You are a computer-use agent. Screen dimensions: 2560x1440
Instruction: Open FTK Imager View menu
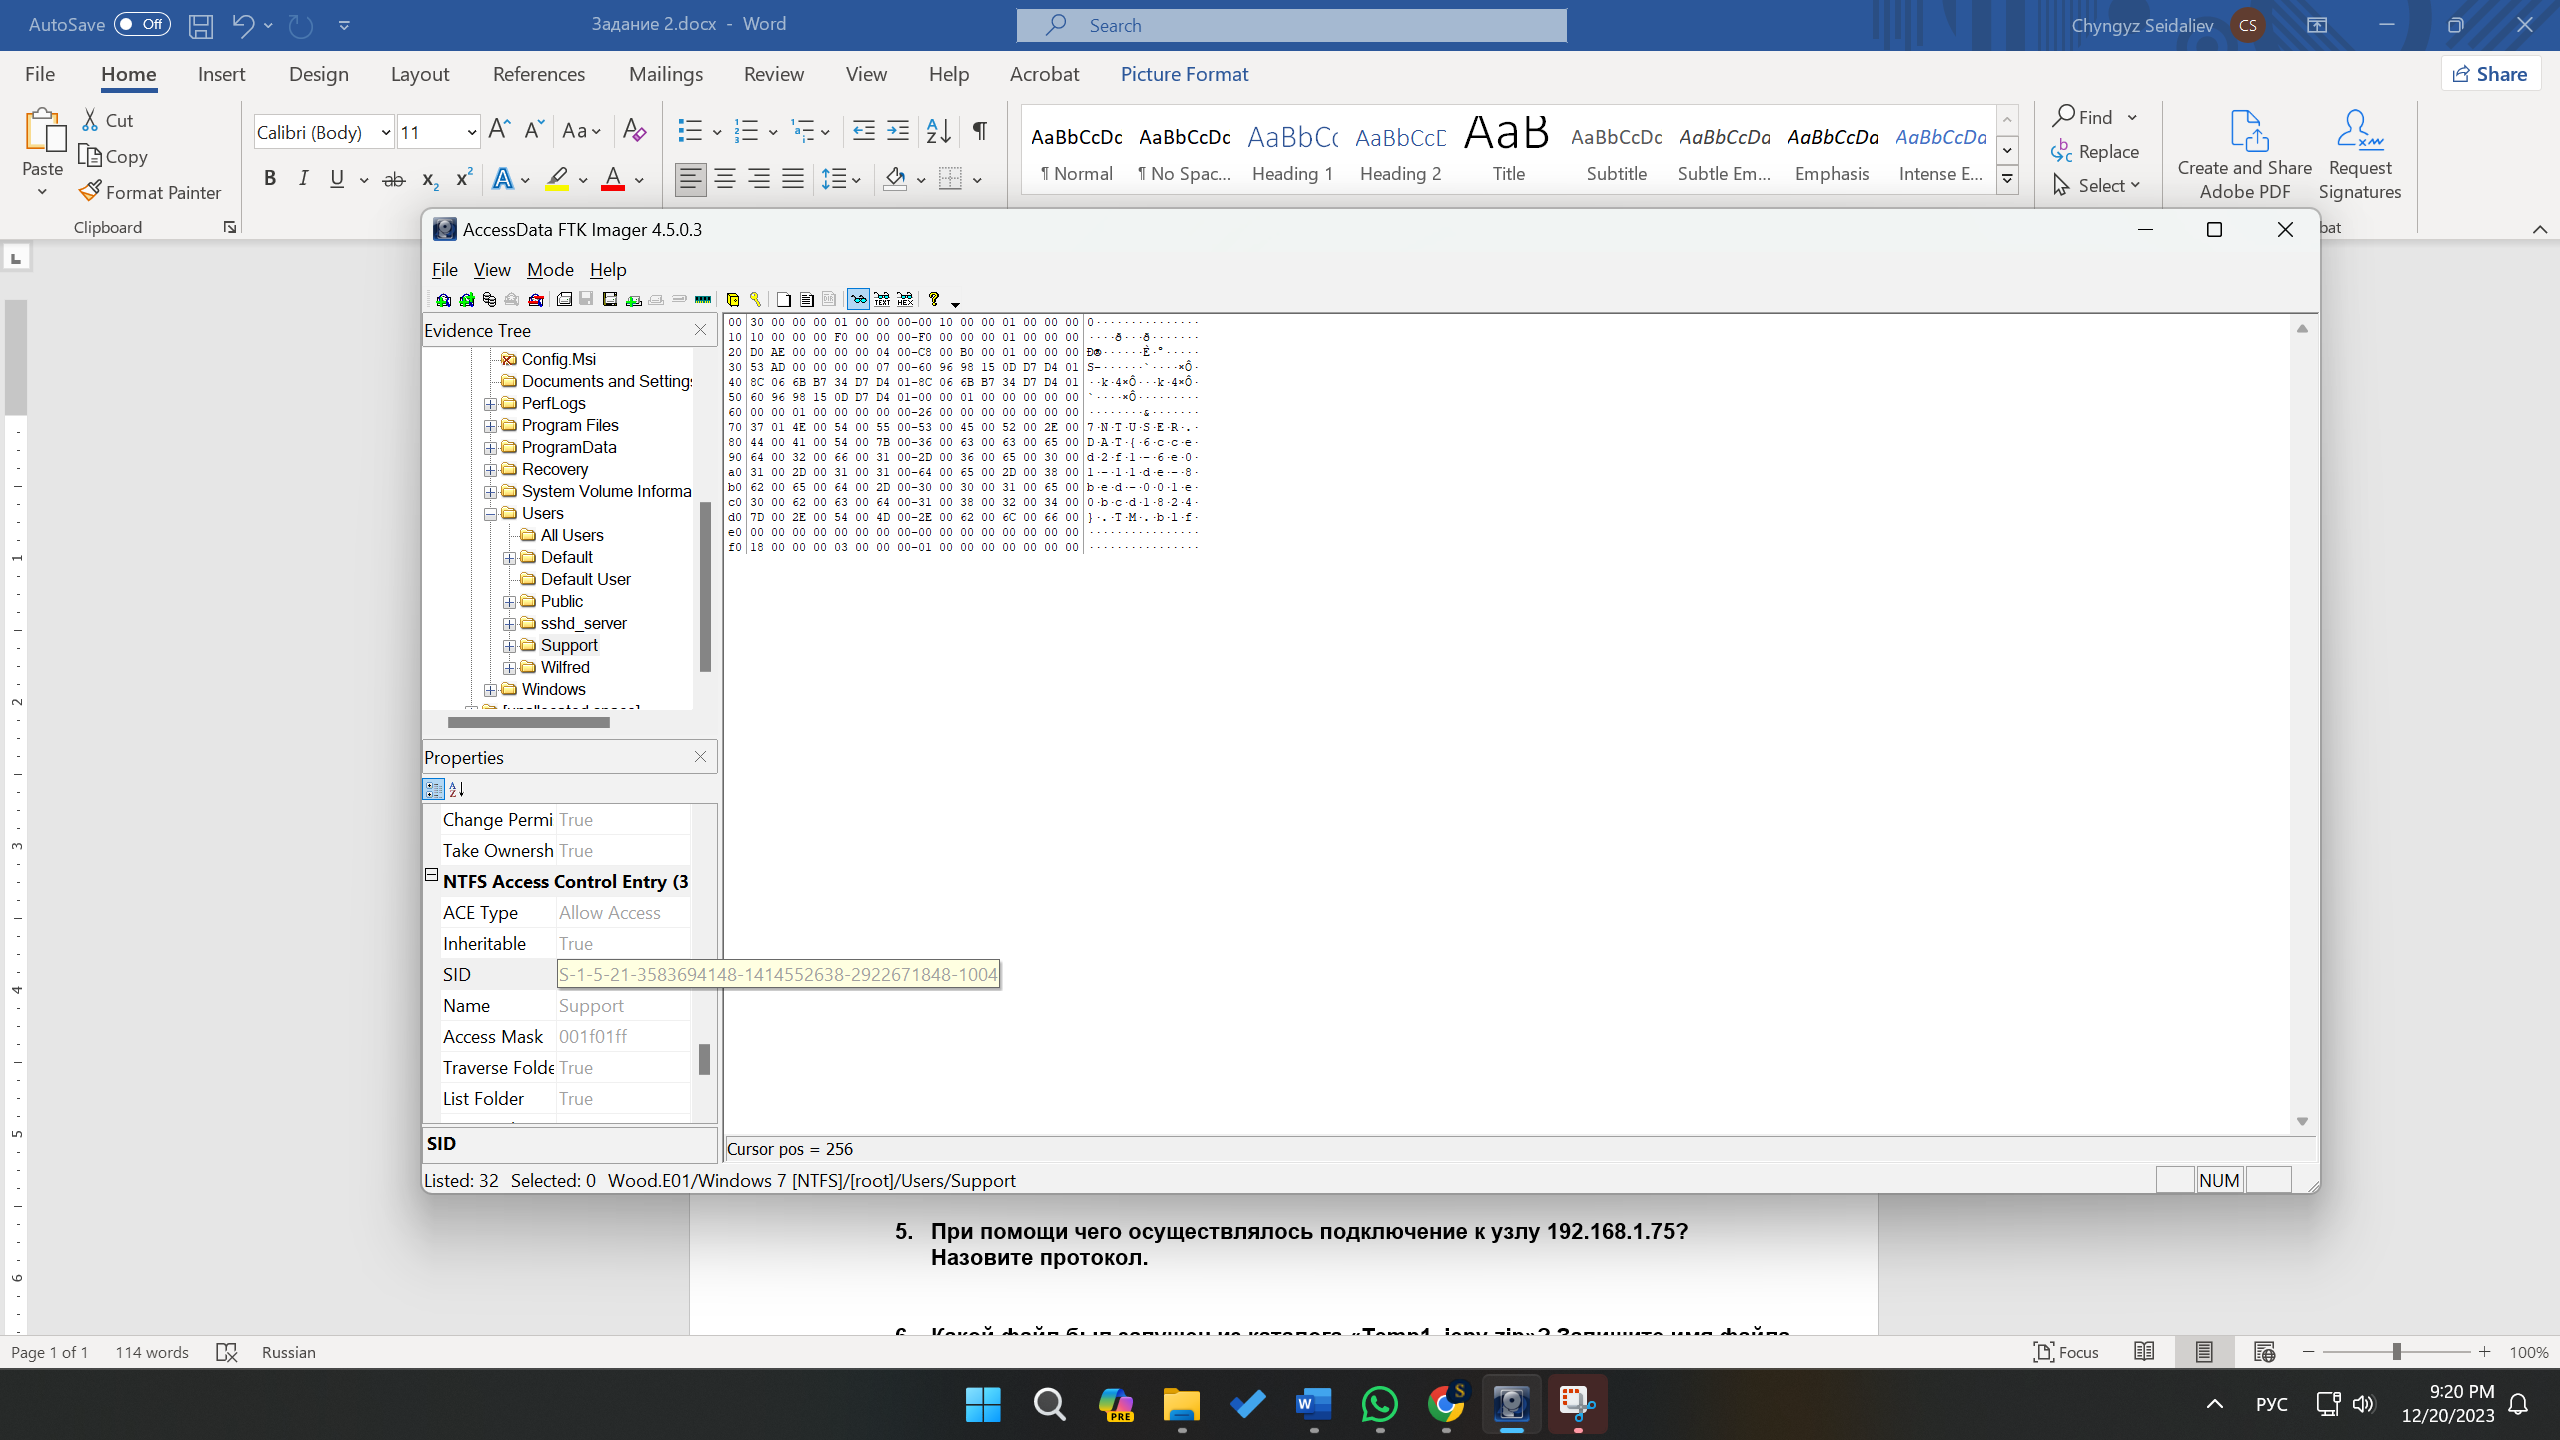pyautogui.click(x=491, y=270)
